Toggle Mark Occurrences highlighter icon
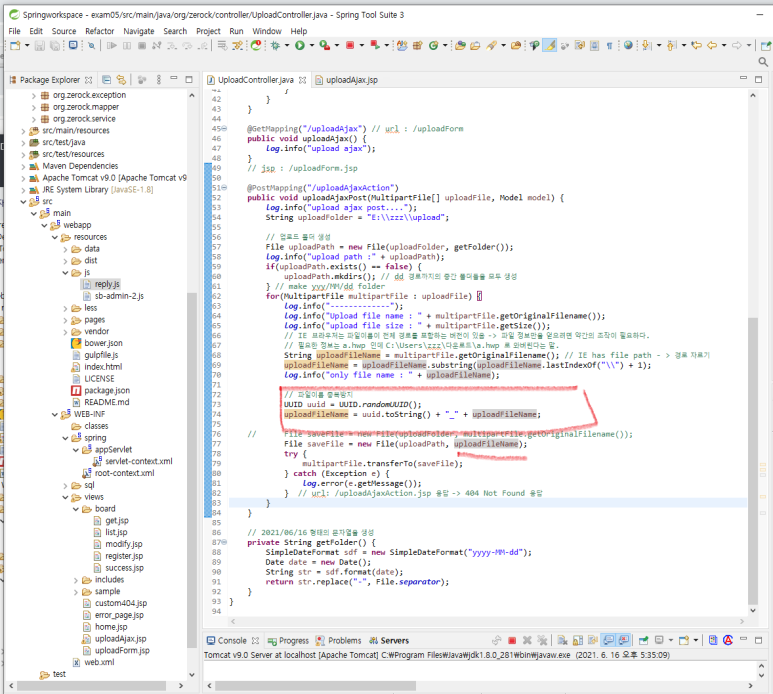 tap(549, 45)
